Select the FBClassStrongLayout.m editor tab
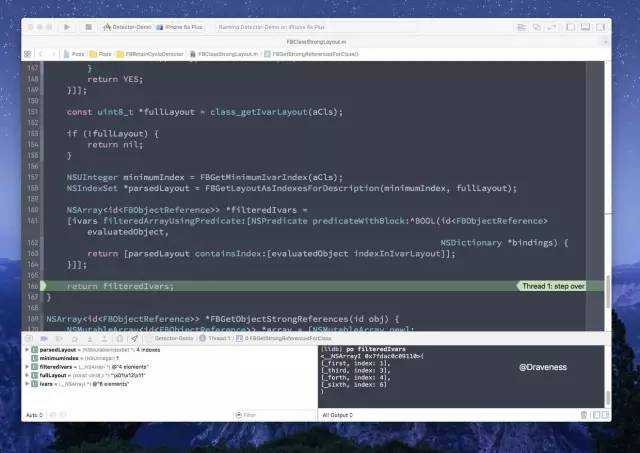The height and width of the screenshot is (453, 640). point(316,42)
